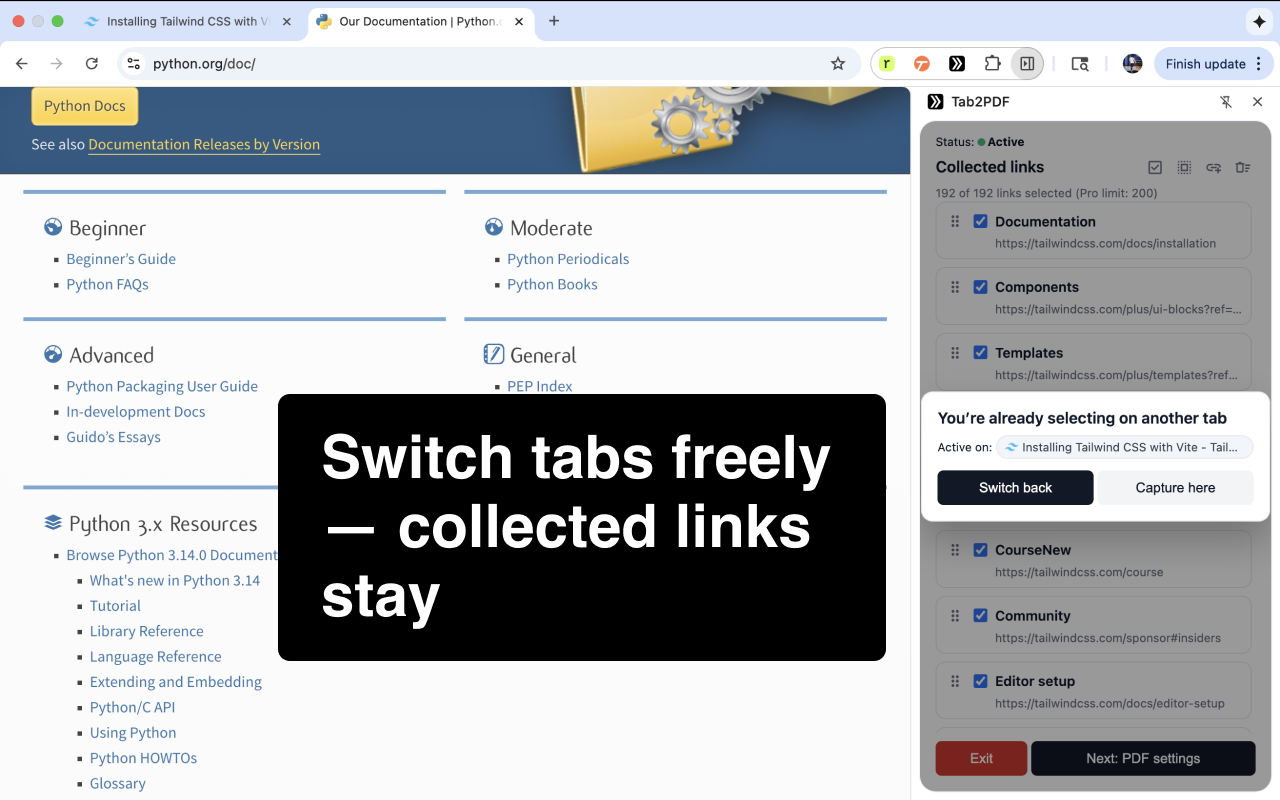1280x800 pixels.
Task: Click the Switch back button
Action: [x=1015, y=487]
